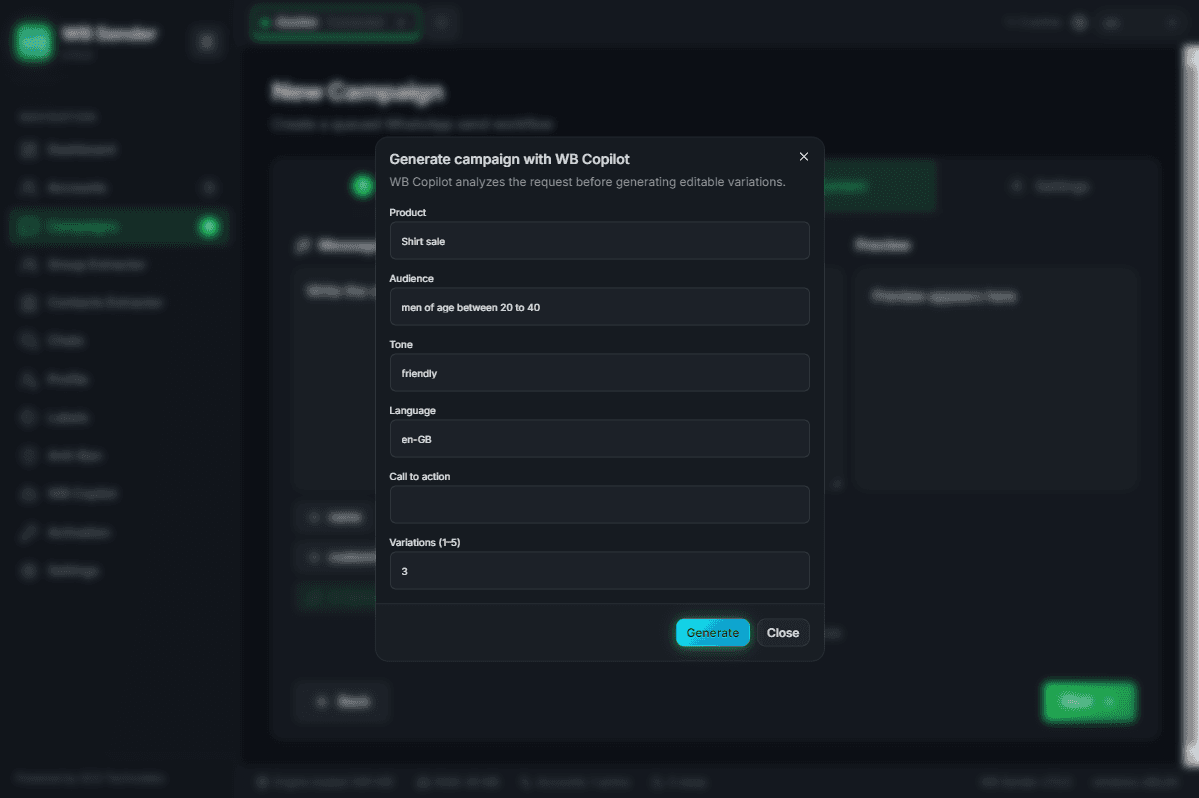The width and height of the screenshot is (1199, 798).
Task: Close the WB Copilot dialog with the X icon
Action: pos(804,157)
